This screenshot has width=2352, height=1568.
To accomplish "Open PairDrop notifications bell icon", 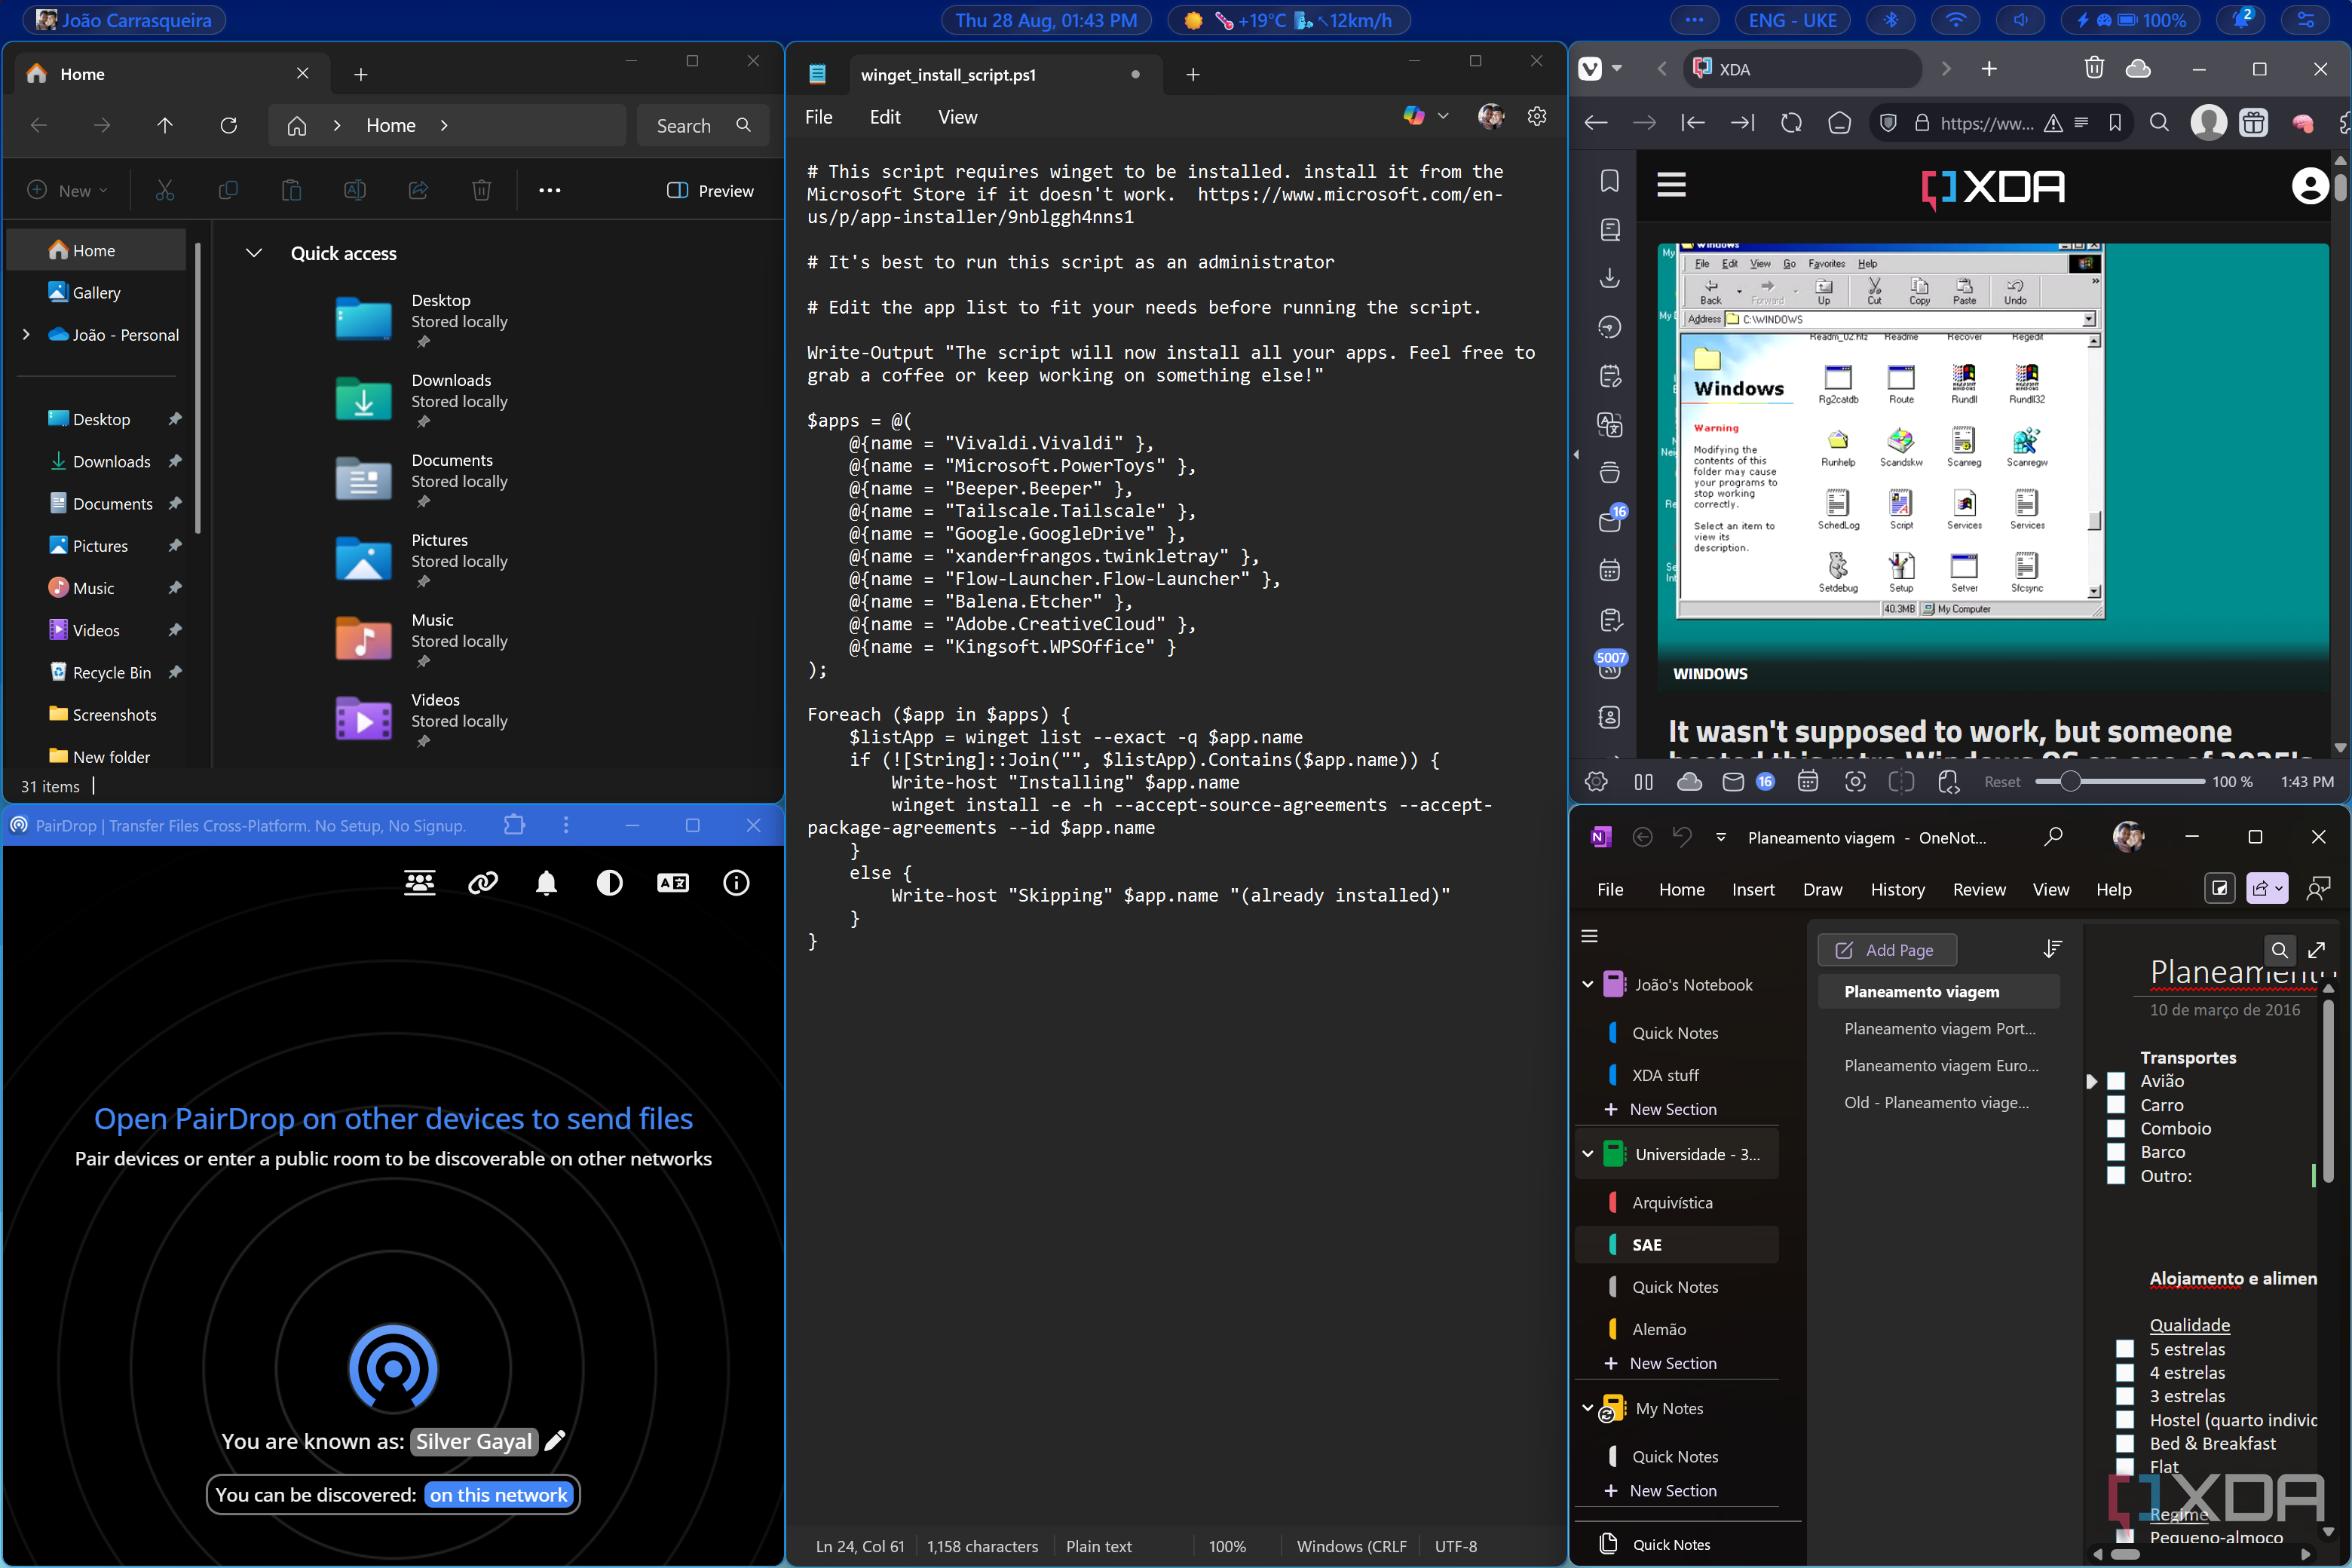I will pyautogui.click(x=546, y=883).
